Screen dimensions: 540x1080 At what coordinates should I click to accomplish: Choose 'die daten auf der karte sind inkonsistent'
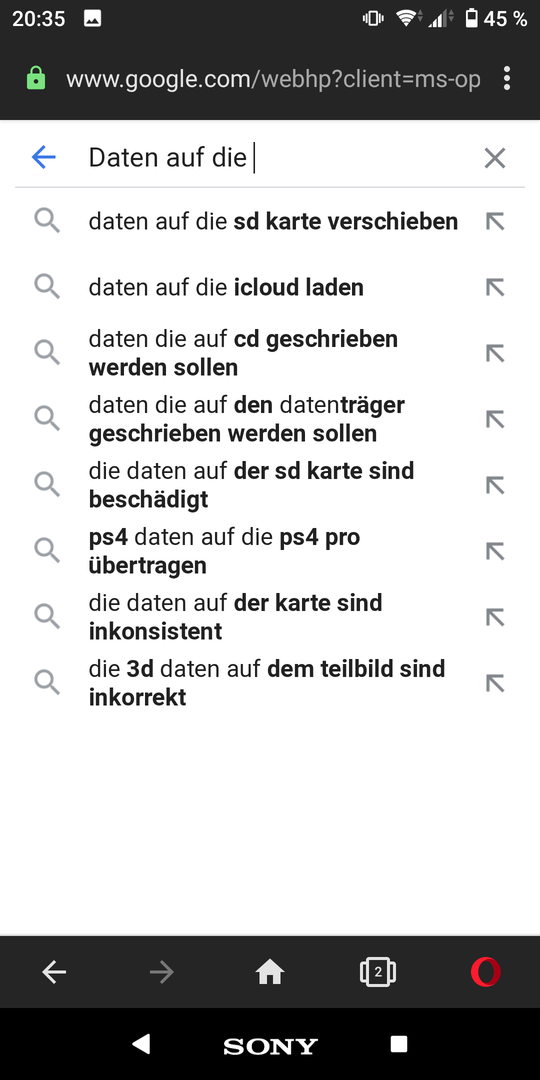[270, 617]
